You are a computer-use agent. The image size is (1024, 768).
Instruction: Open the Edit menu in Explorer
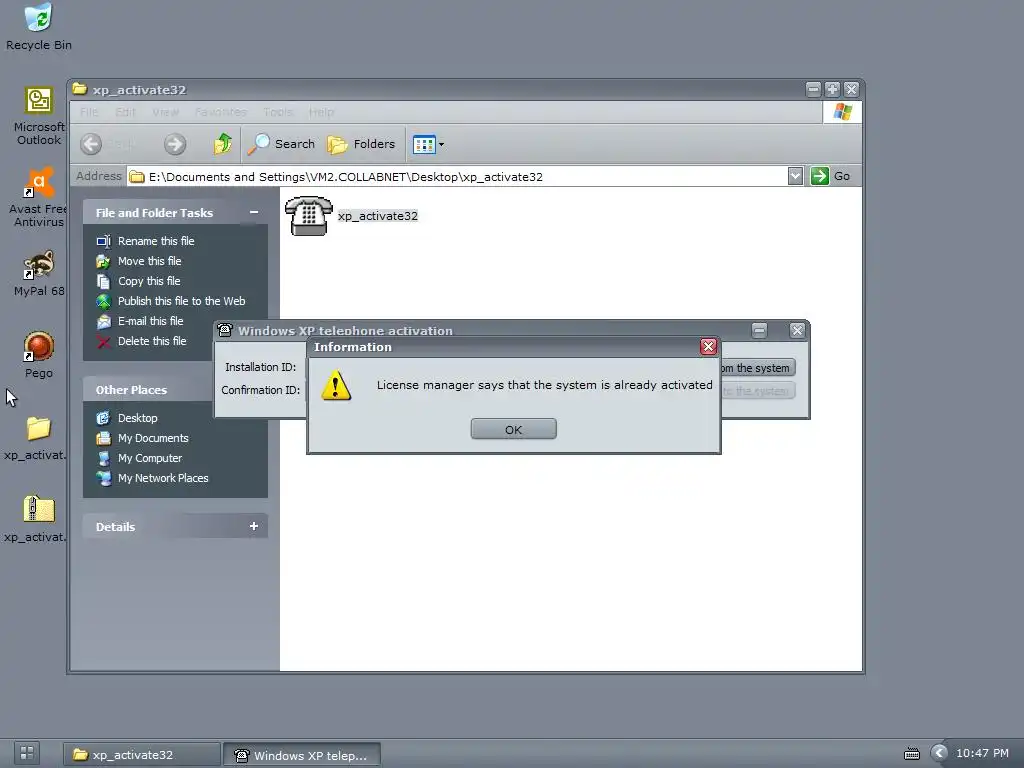click(125, 112)
